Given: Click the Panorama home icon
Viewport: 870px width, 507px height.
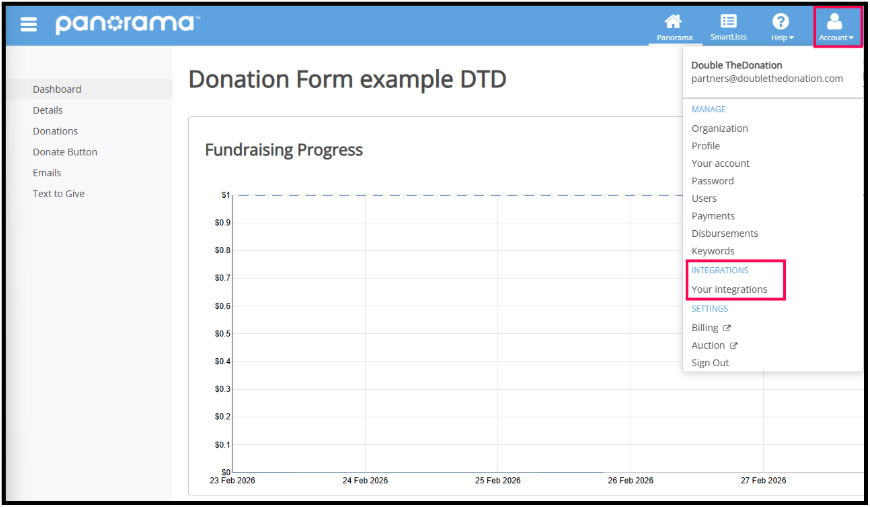Looking at the screenshot, I should tap(673, 22).
